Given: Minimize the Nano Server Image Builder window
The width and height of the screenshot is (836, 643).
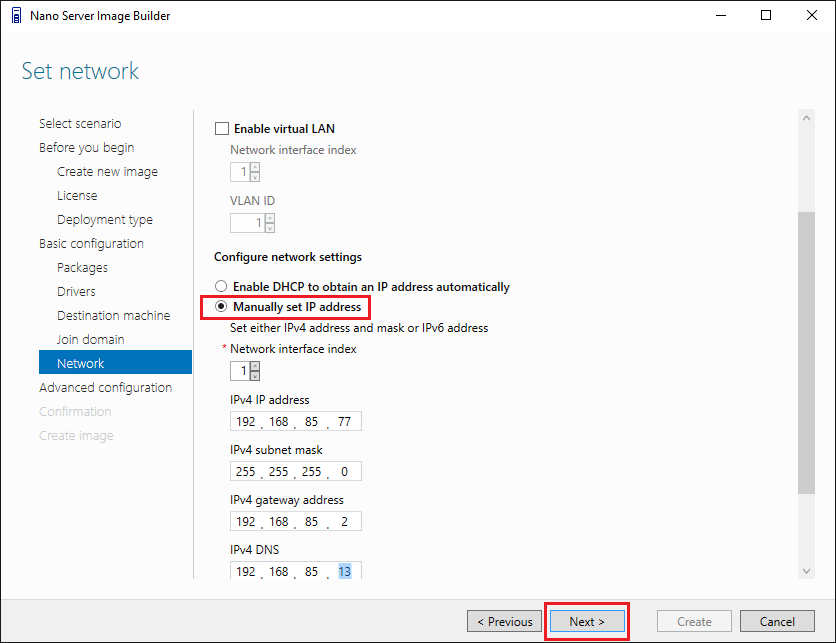Looking at the screenshot, I should point(721,15).
